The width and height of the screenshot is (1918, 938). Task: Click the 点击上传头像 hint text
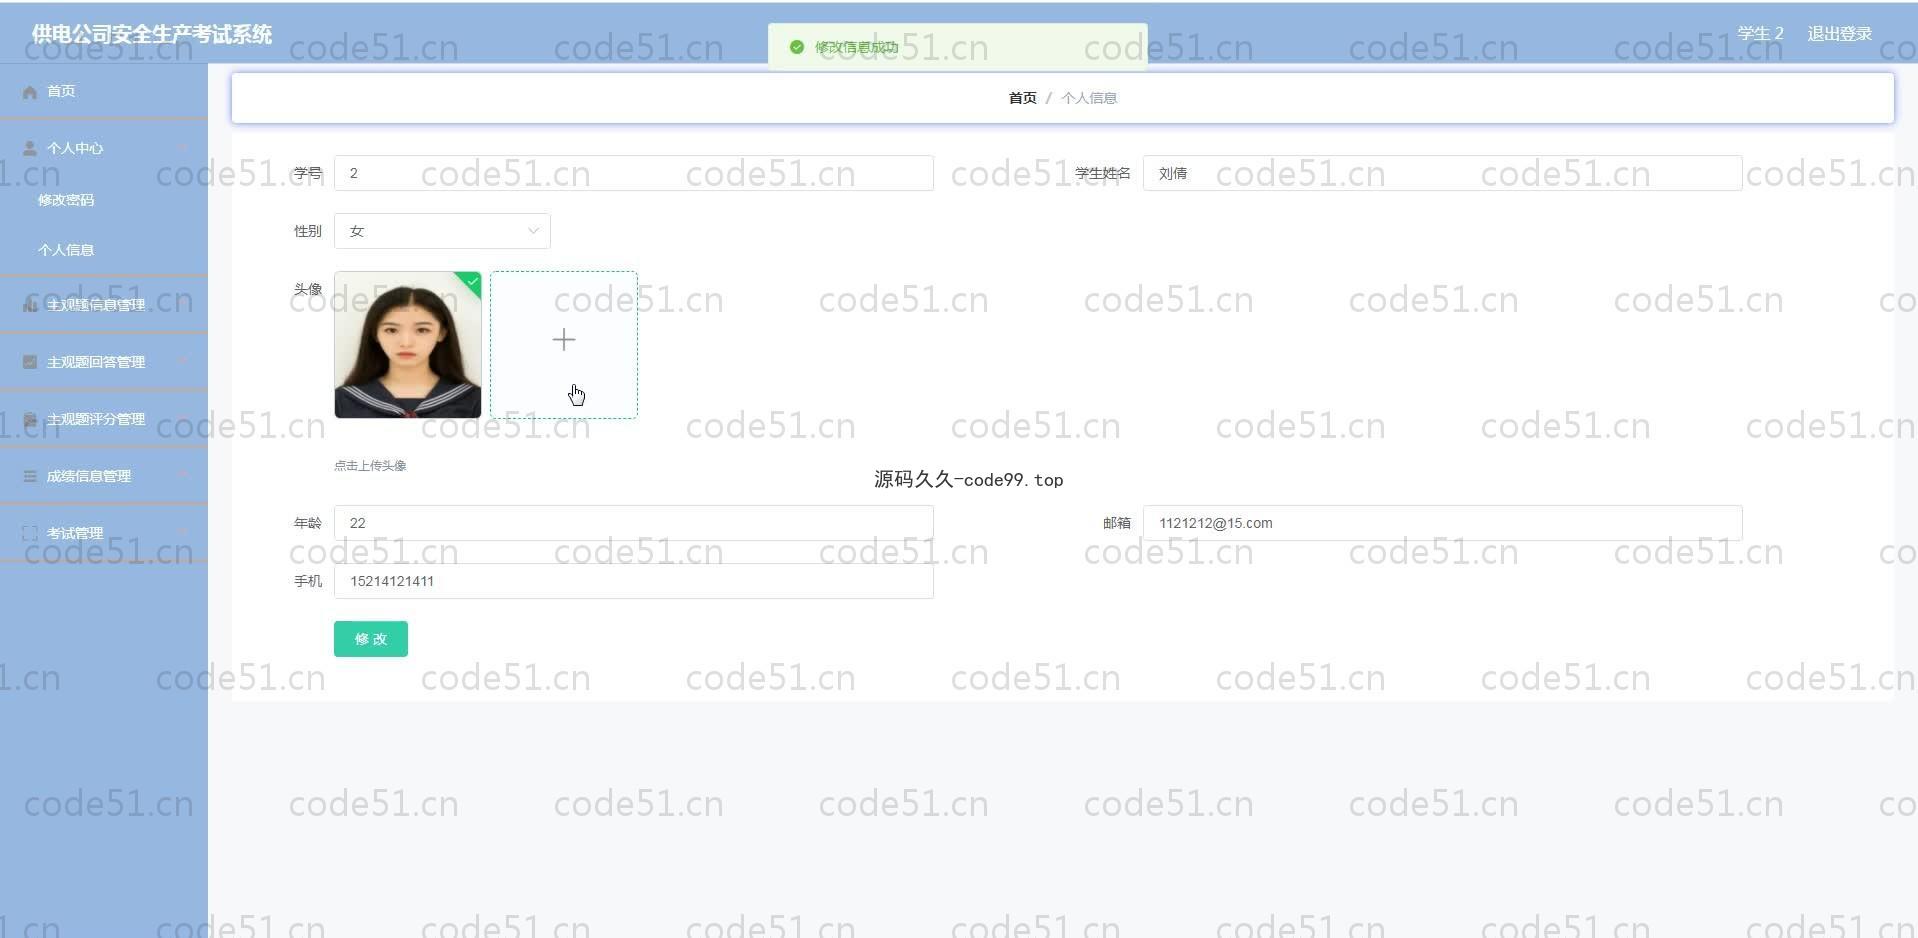[370, 466]
